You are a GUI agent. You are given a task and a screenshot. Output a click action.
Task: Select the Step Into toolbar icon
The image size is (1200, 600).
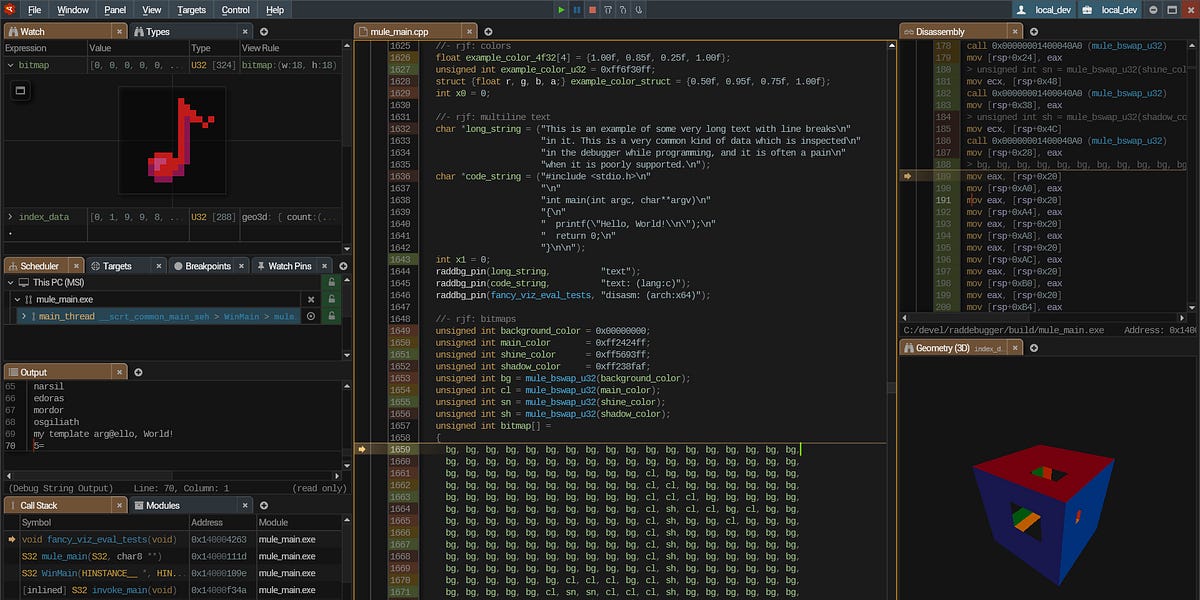pyautogui.click(x=622, y=10)
